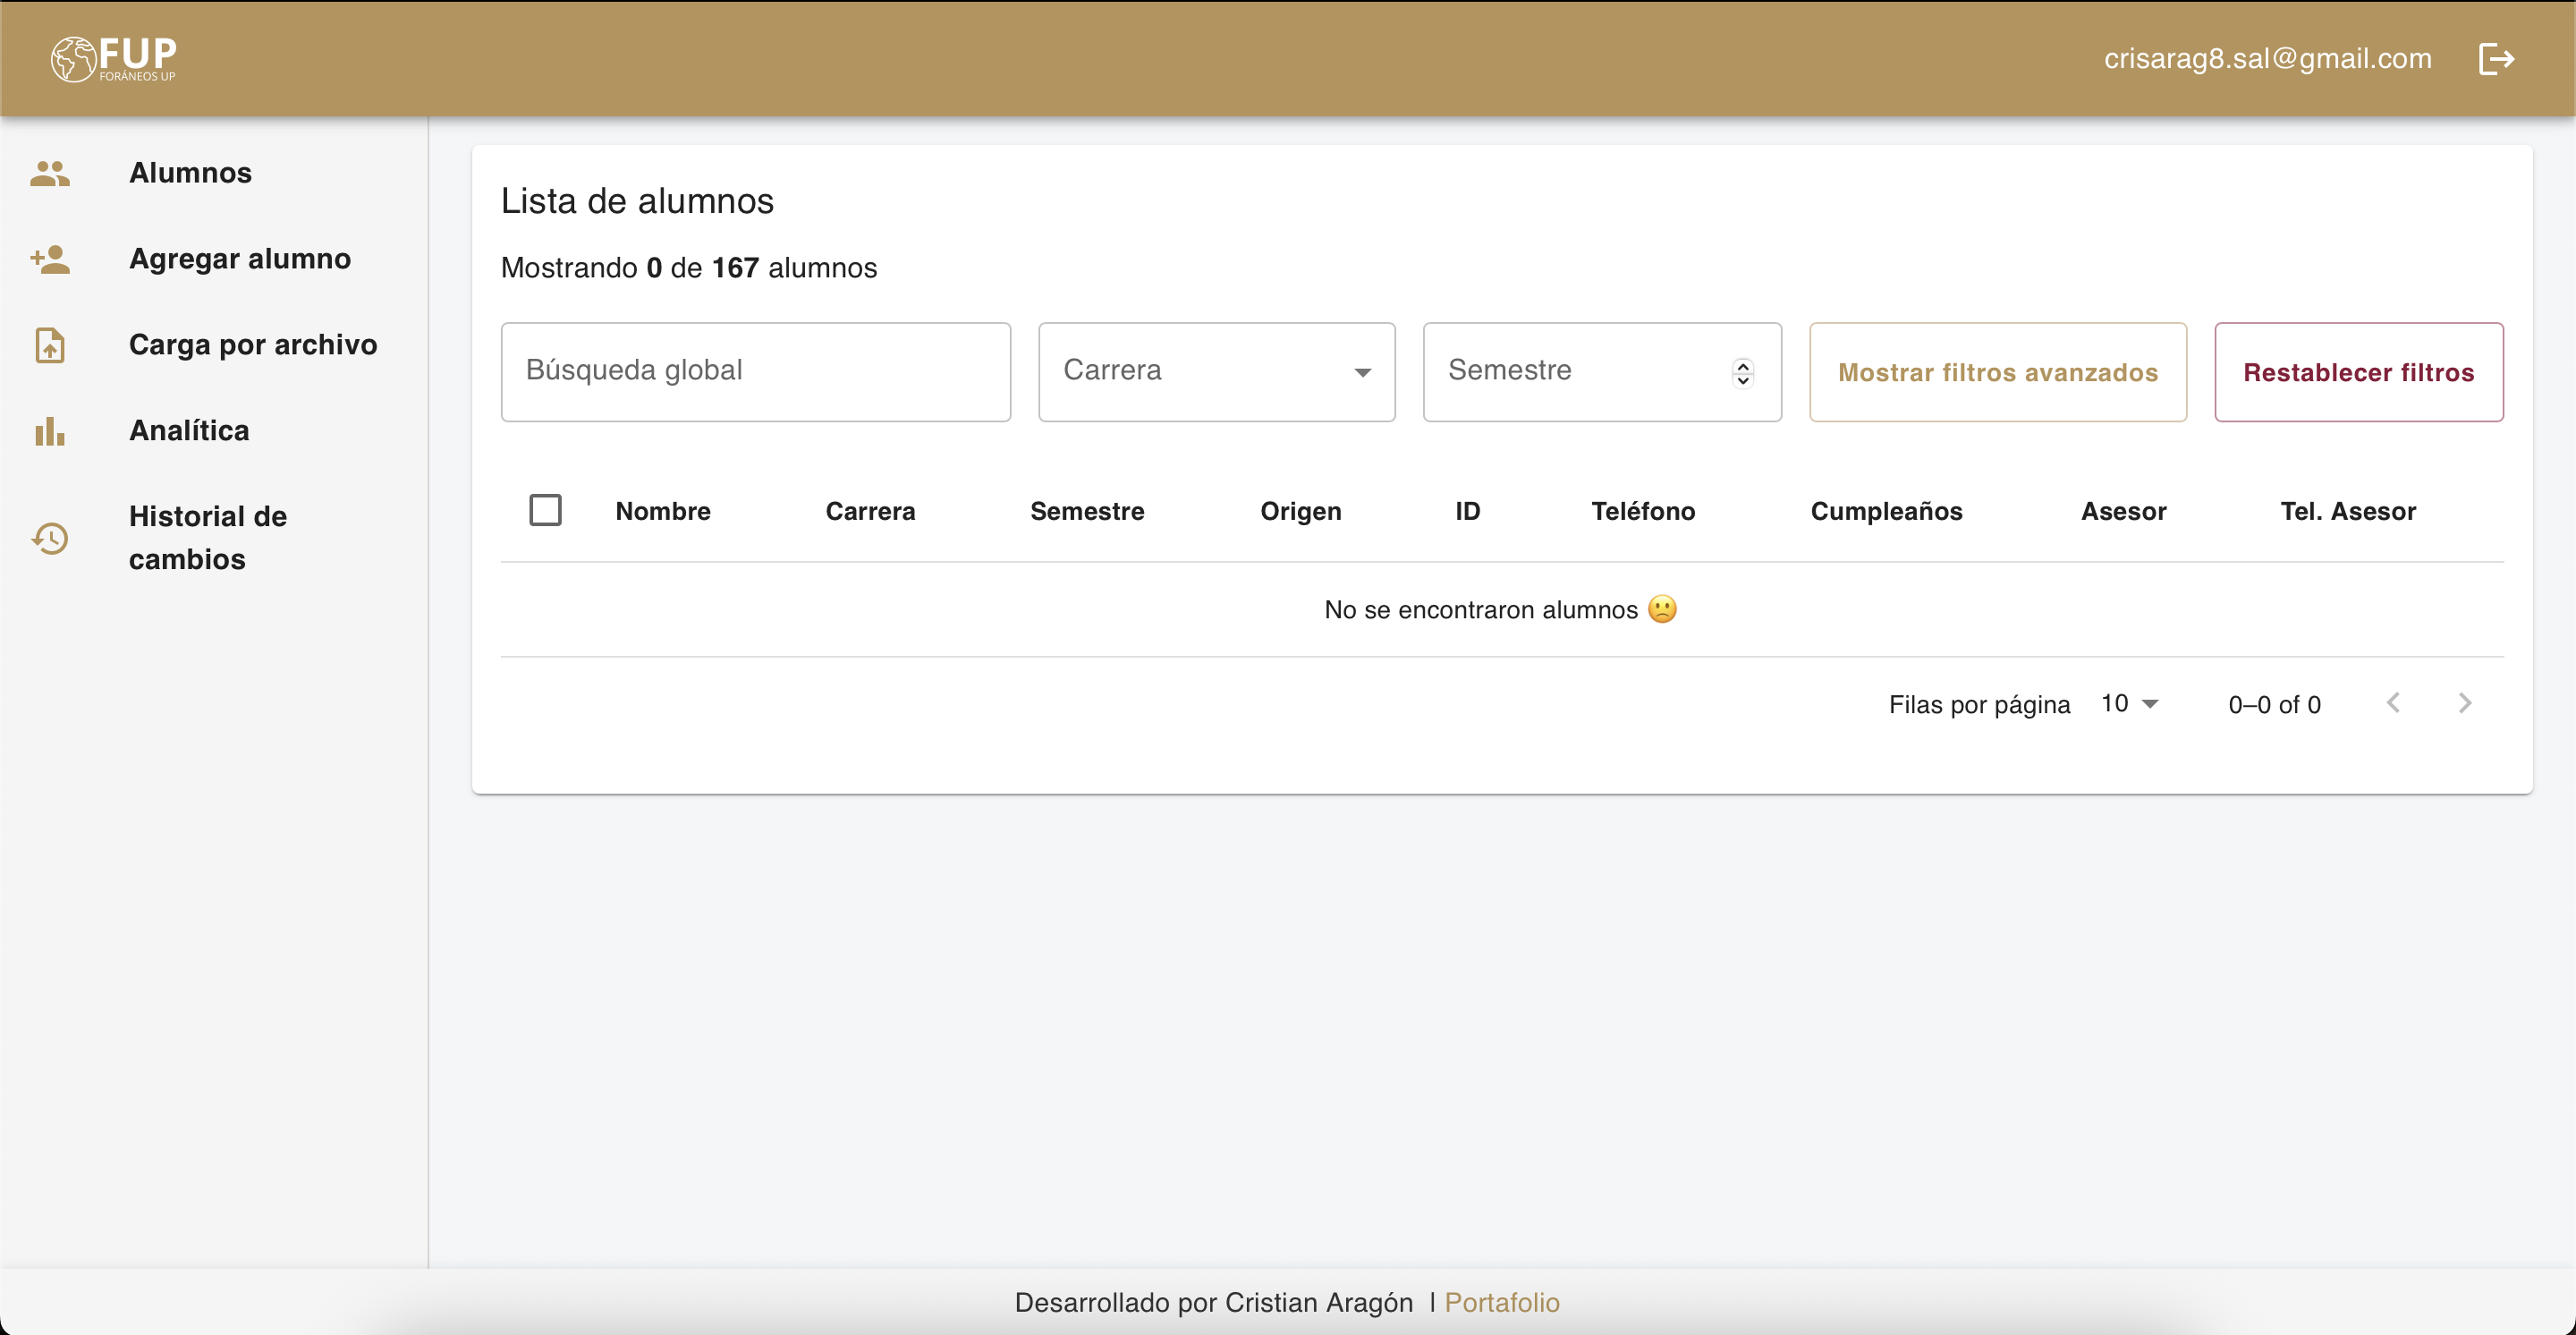Image resolution: width=2576 pixels, height=1335 pixels.
Task: Click the crisarag8.sal@gmail.com account email
Action: coord(2267,59)
